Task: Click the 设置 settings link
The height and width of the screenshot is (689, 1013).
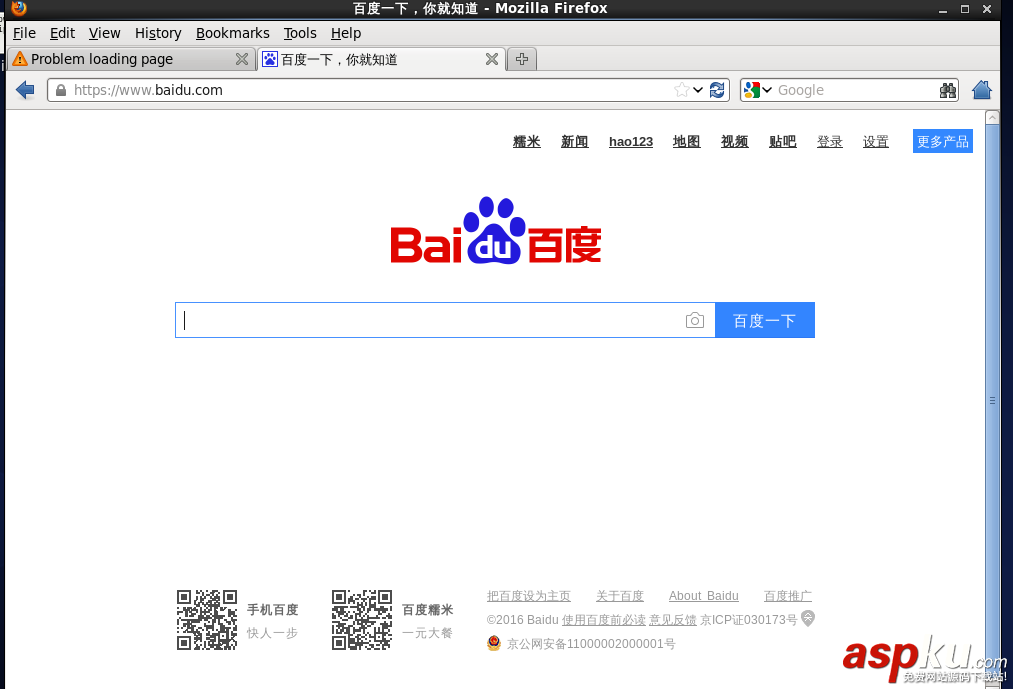Action: click(875, 142)
